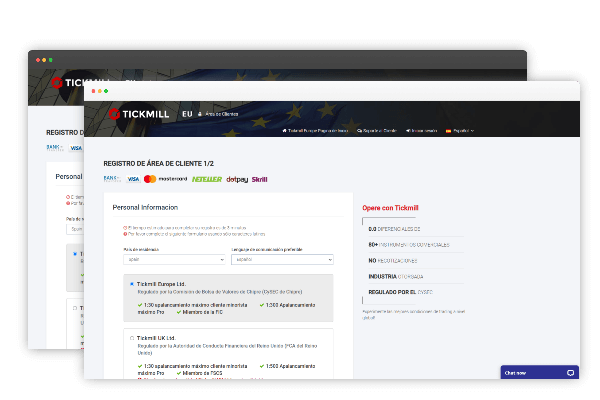Click the home icon in the header navigation

284,131
